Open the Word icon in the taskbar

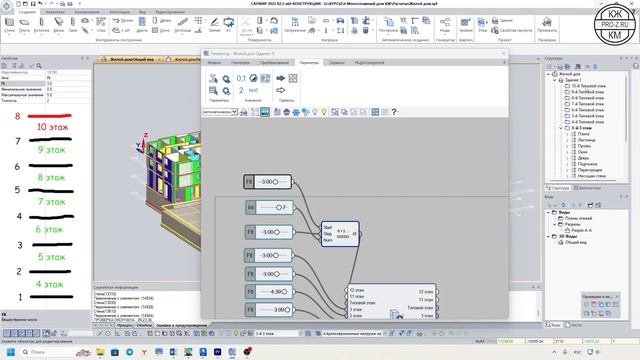click(173, 351)
